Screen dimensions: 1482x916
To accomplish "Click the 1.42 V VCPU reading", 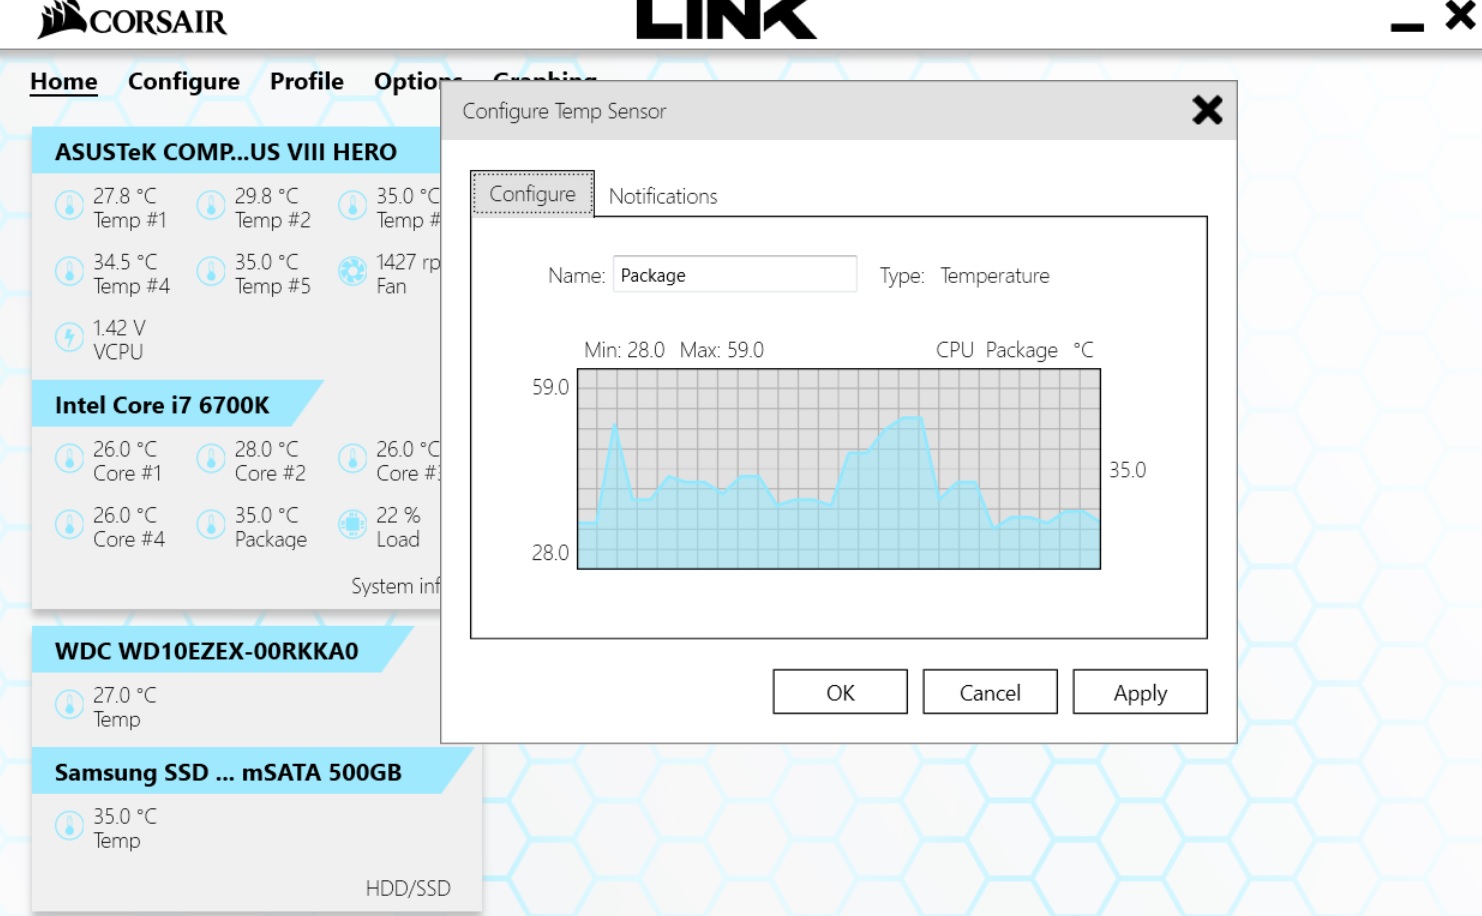I will 119,328.
